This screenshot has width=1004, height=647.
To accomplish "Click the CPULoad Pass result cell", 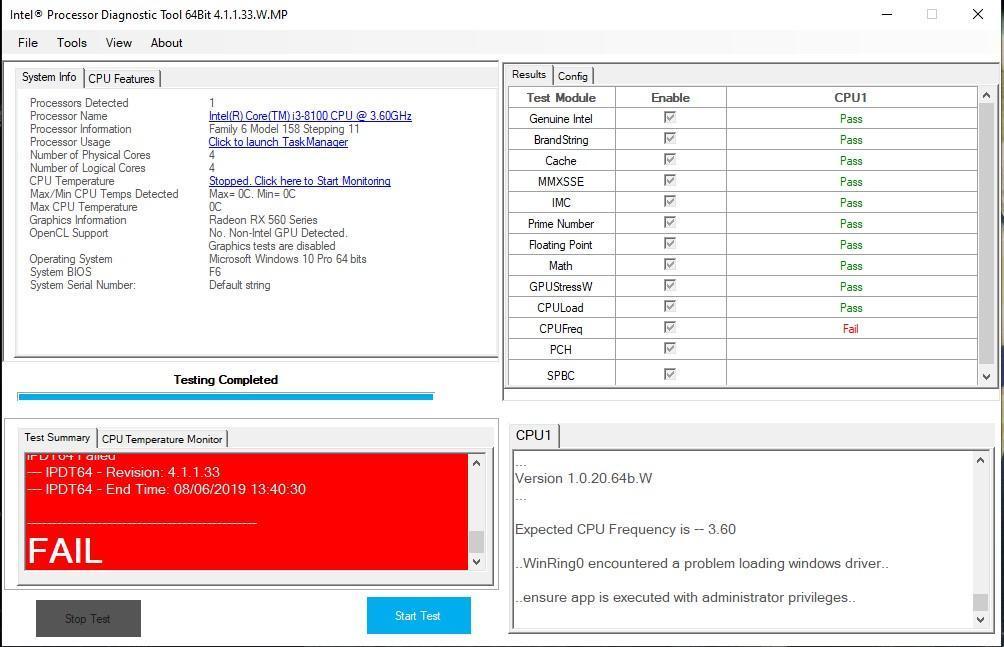I will (x=851, y=307).
